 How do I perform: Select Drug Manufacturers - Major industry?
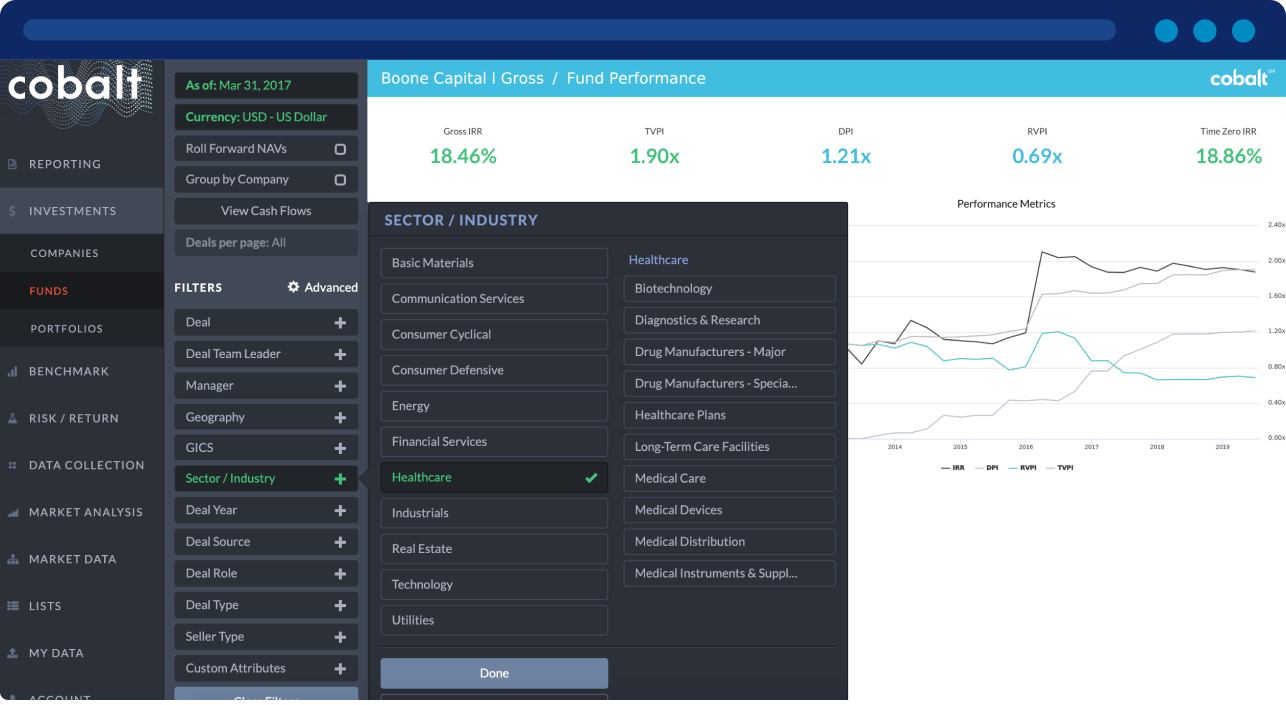[730, 352]
